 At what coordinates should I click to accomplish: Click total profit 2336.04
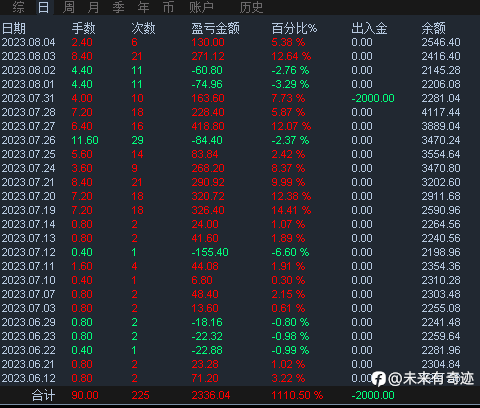(x=211, y=395)
